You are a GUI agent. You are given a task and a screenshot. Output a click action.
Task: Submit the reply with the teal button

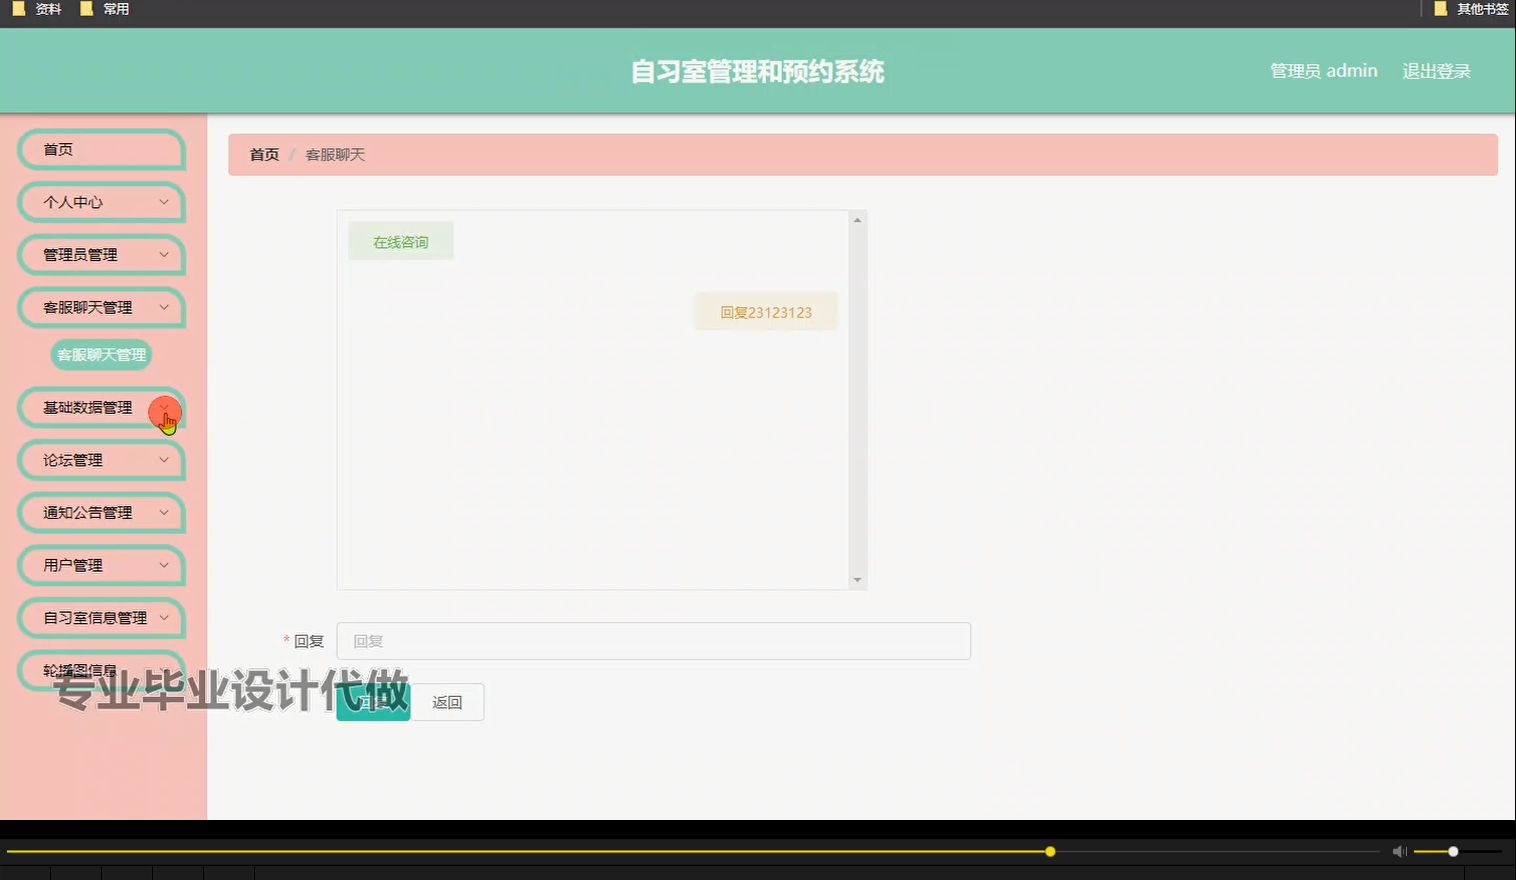pyautogui.click(x=372, y=702)
